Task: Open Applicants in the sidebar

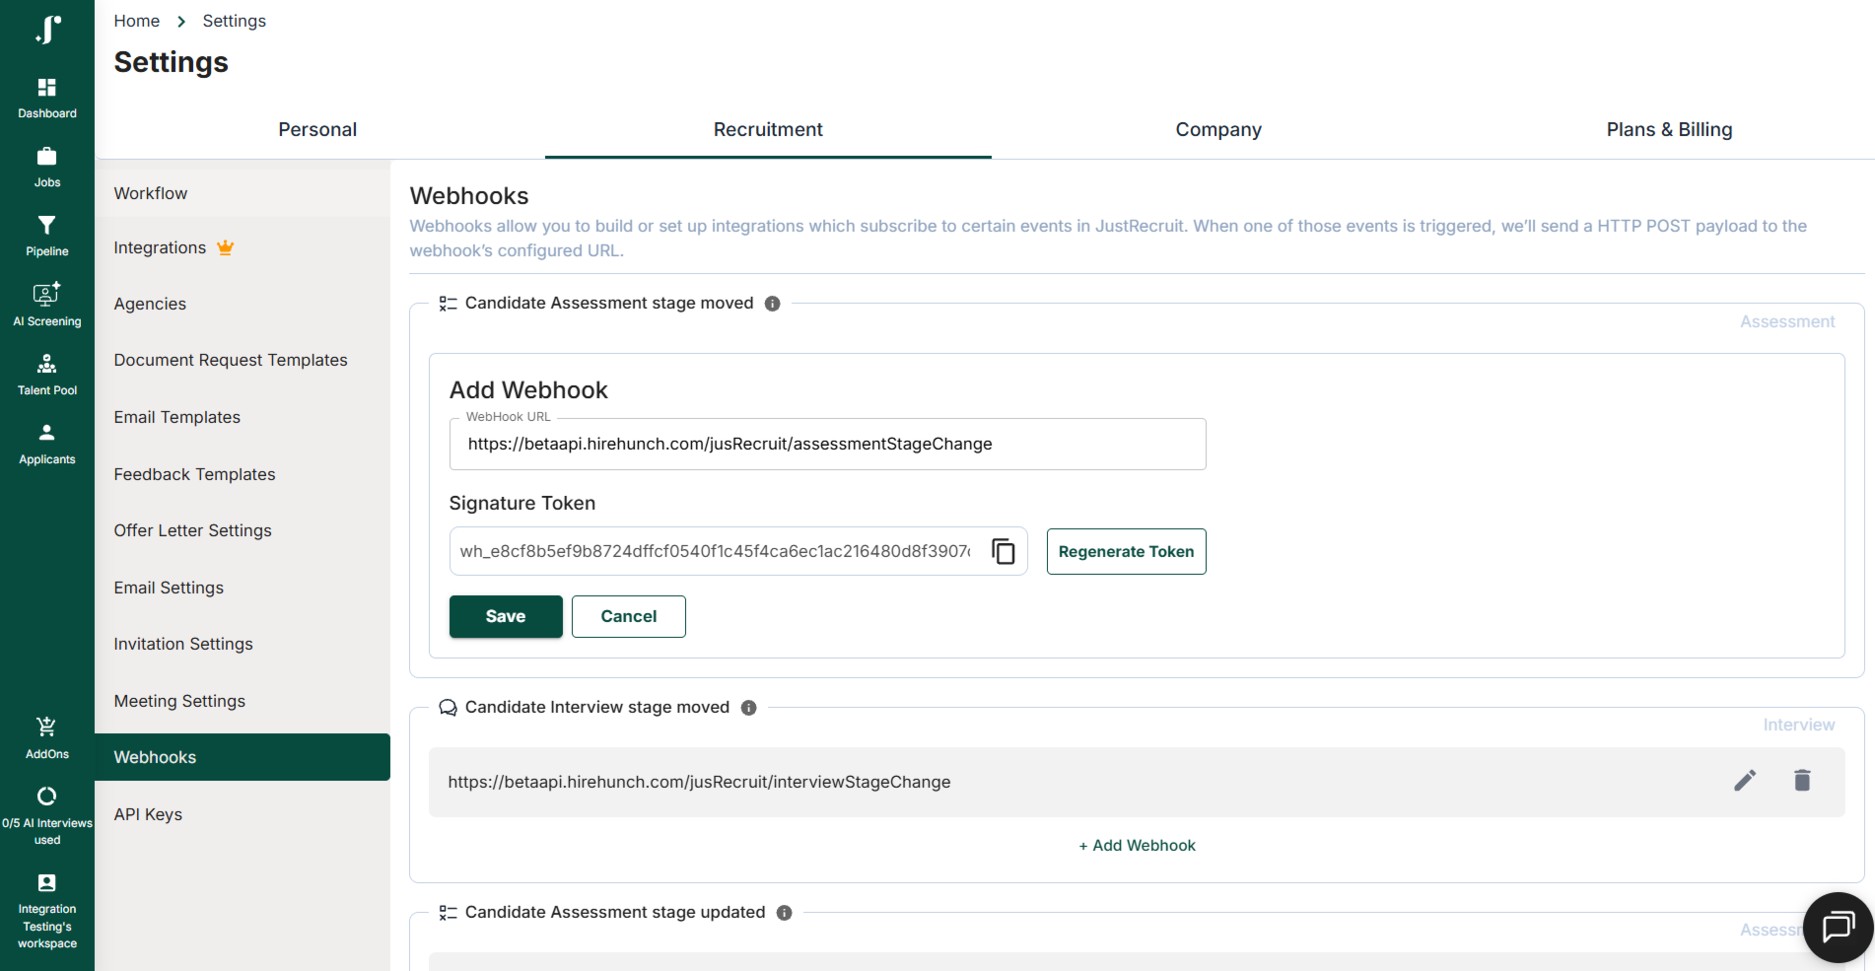Action: click(x=47, y=444)
